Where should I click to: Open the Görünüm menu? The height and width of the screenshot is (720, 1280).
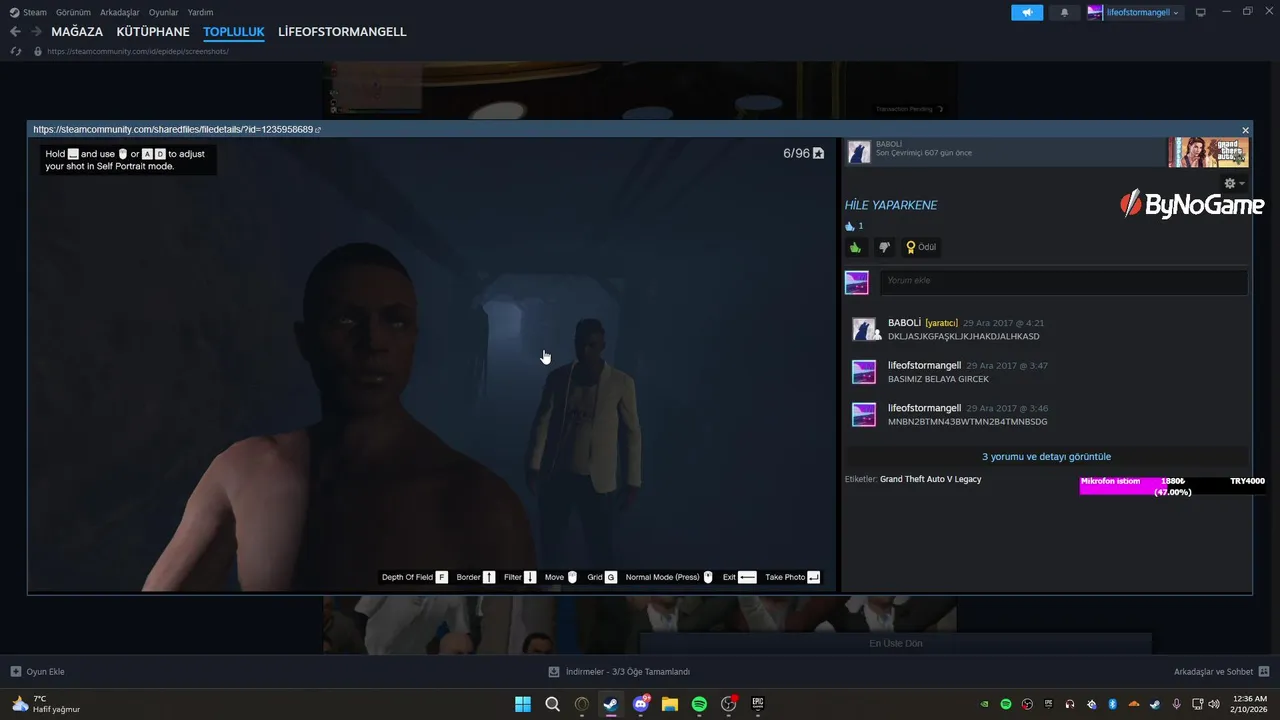pyautogui.click(x=73, y=12)
